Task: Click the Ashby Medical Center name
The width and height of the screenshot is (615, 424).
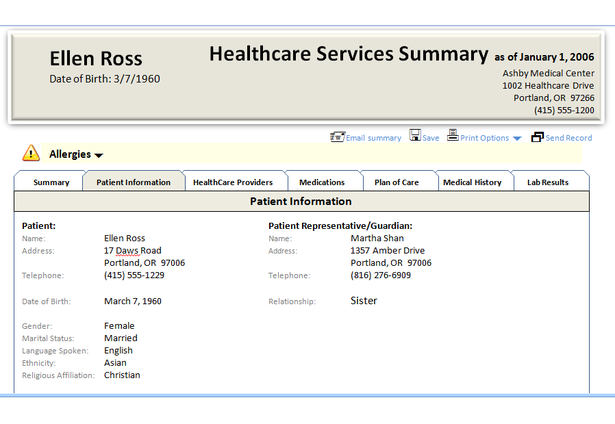Action: [x=548, y=73]
